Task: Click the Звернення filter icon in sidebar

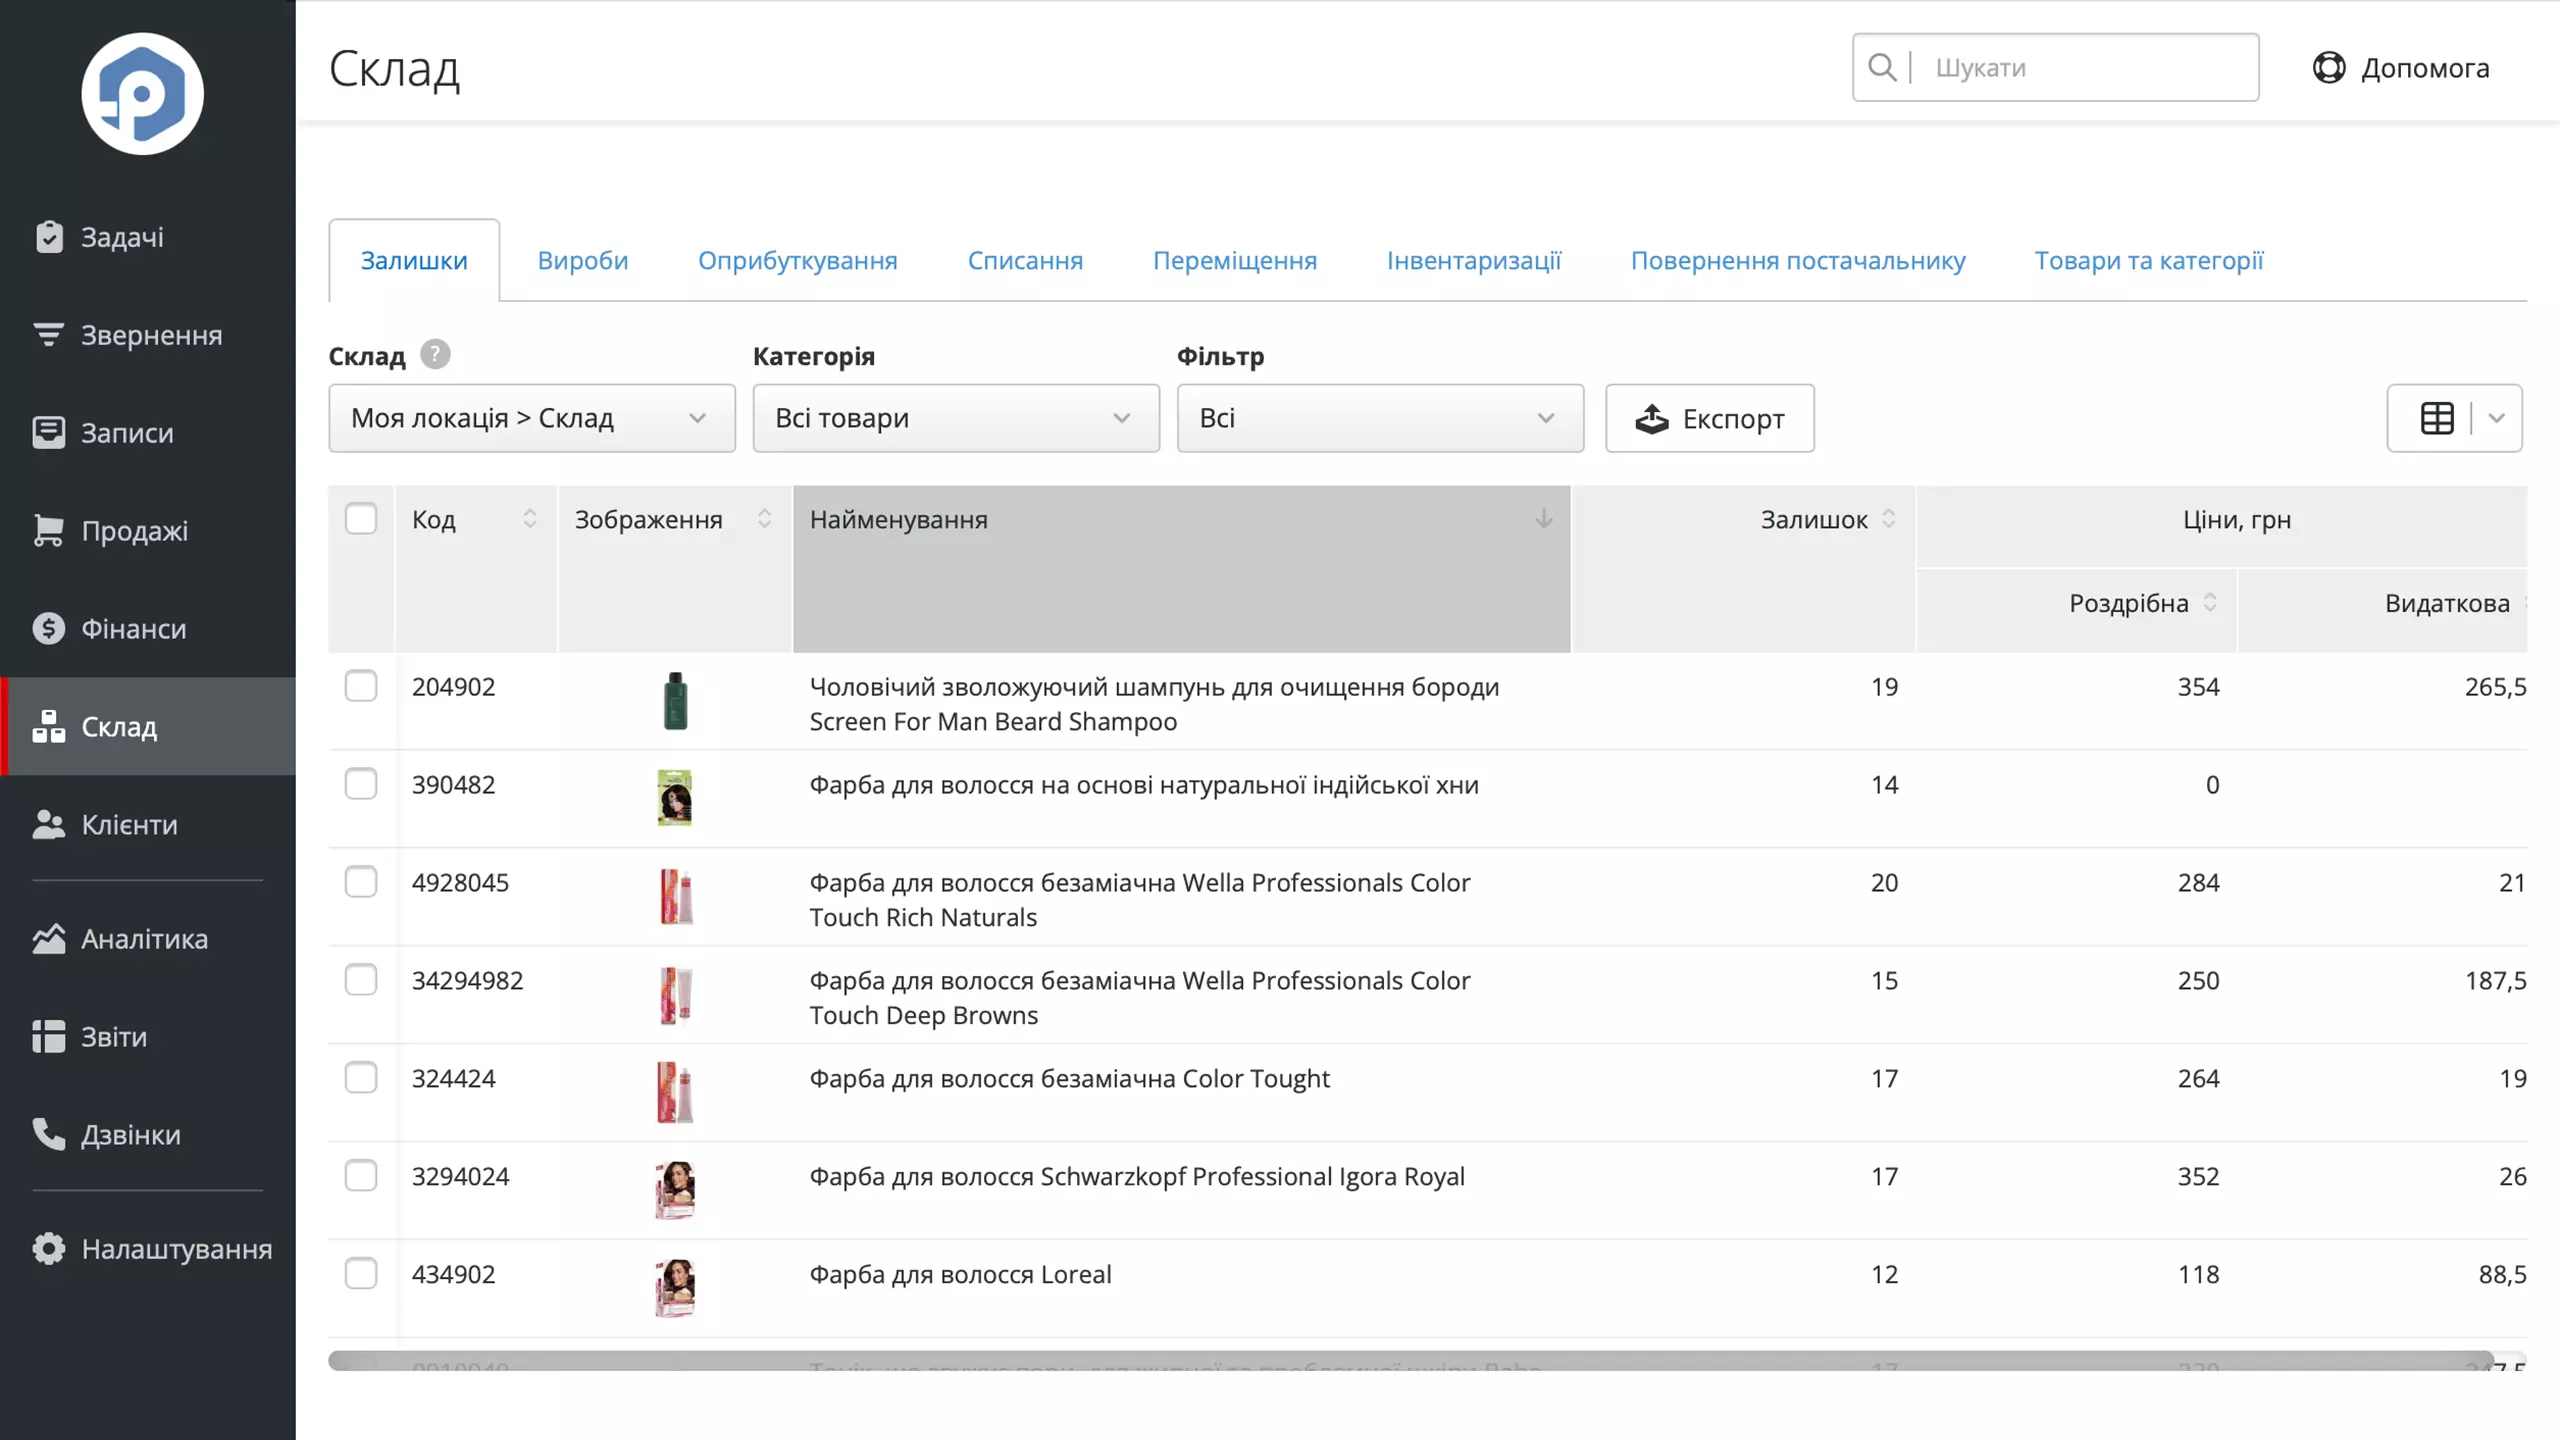Action: tap(48, 335)
